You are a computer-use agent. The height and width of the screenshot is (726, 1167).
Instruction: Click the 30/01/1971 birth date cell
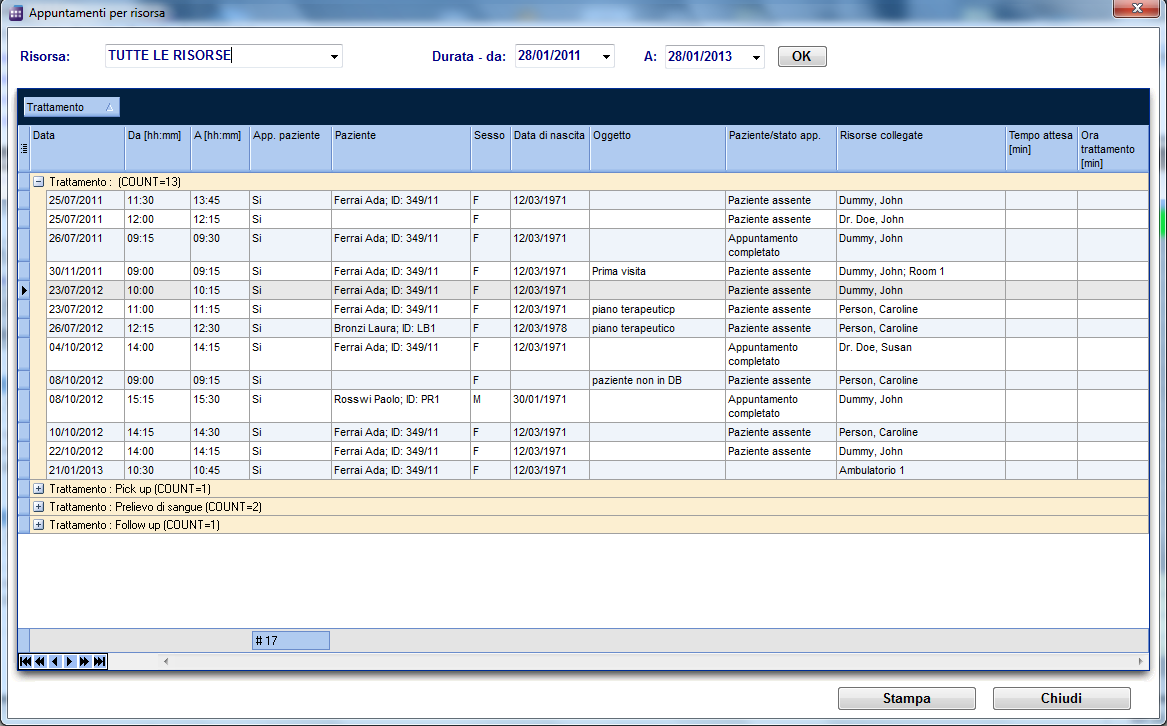pyautogui.click(x=550, y=407)
